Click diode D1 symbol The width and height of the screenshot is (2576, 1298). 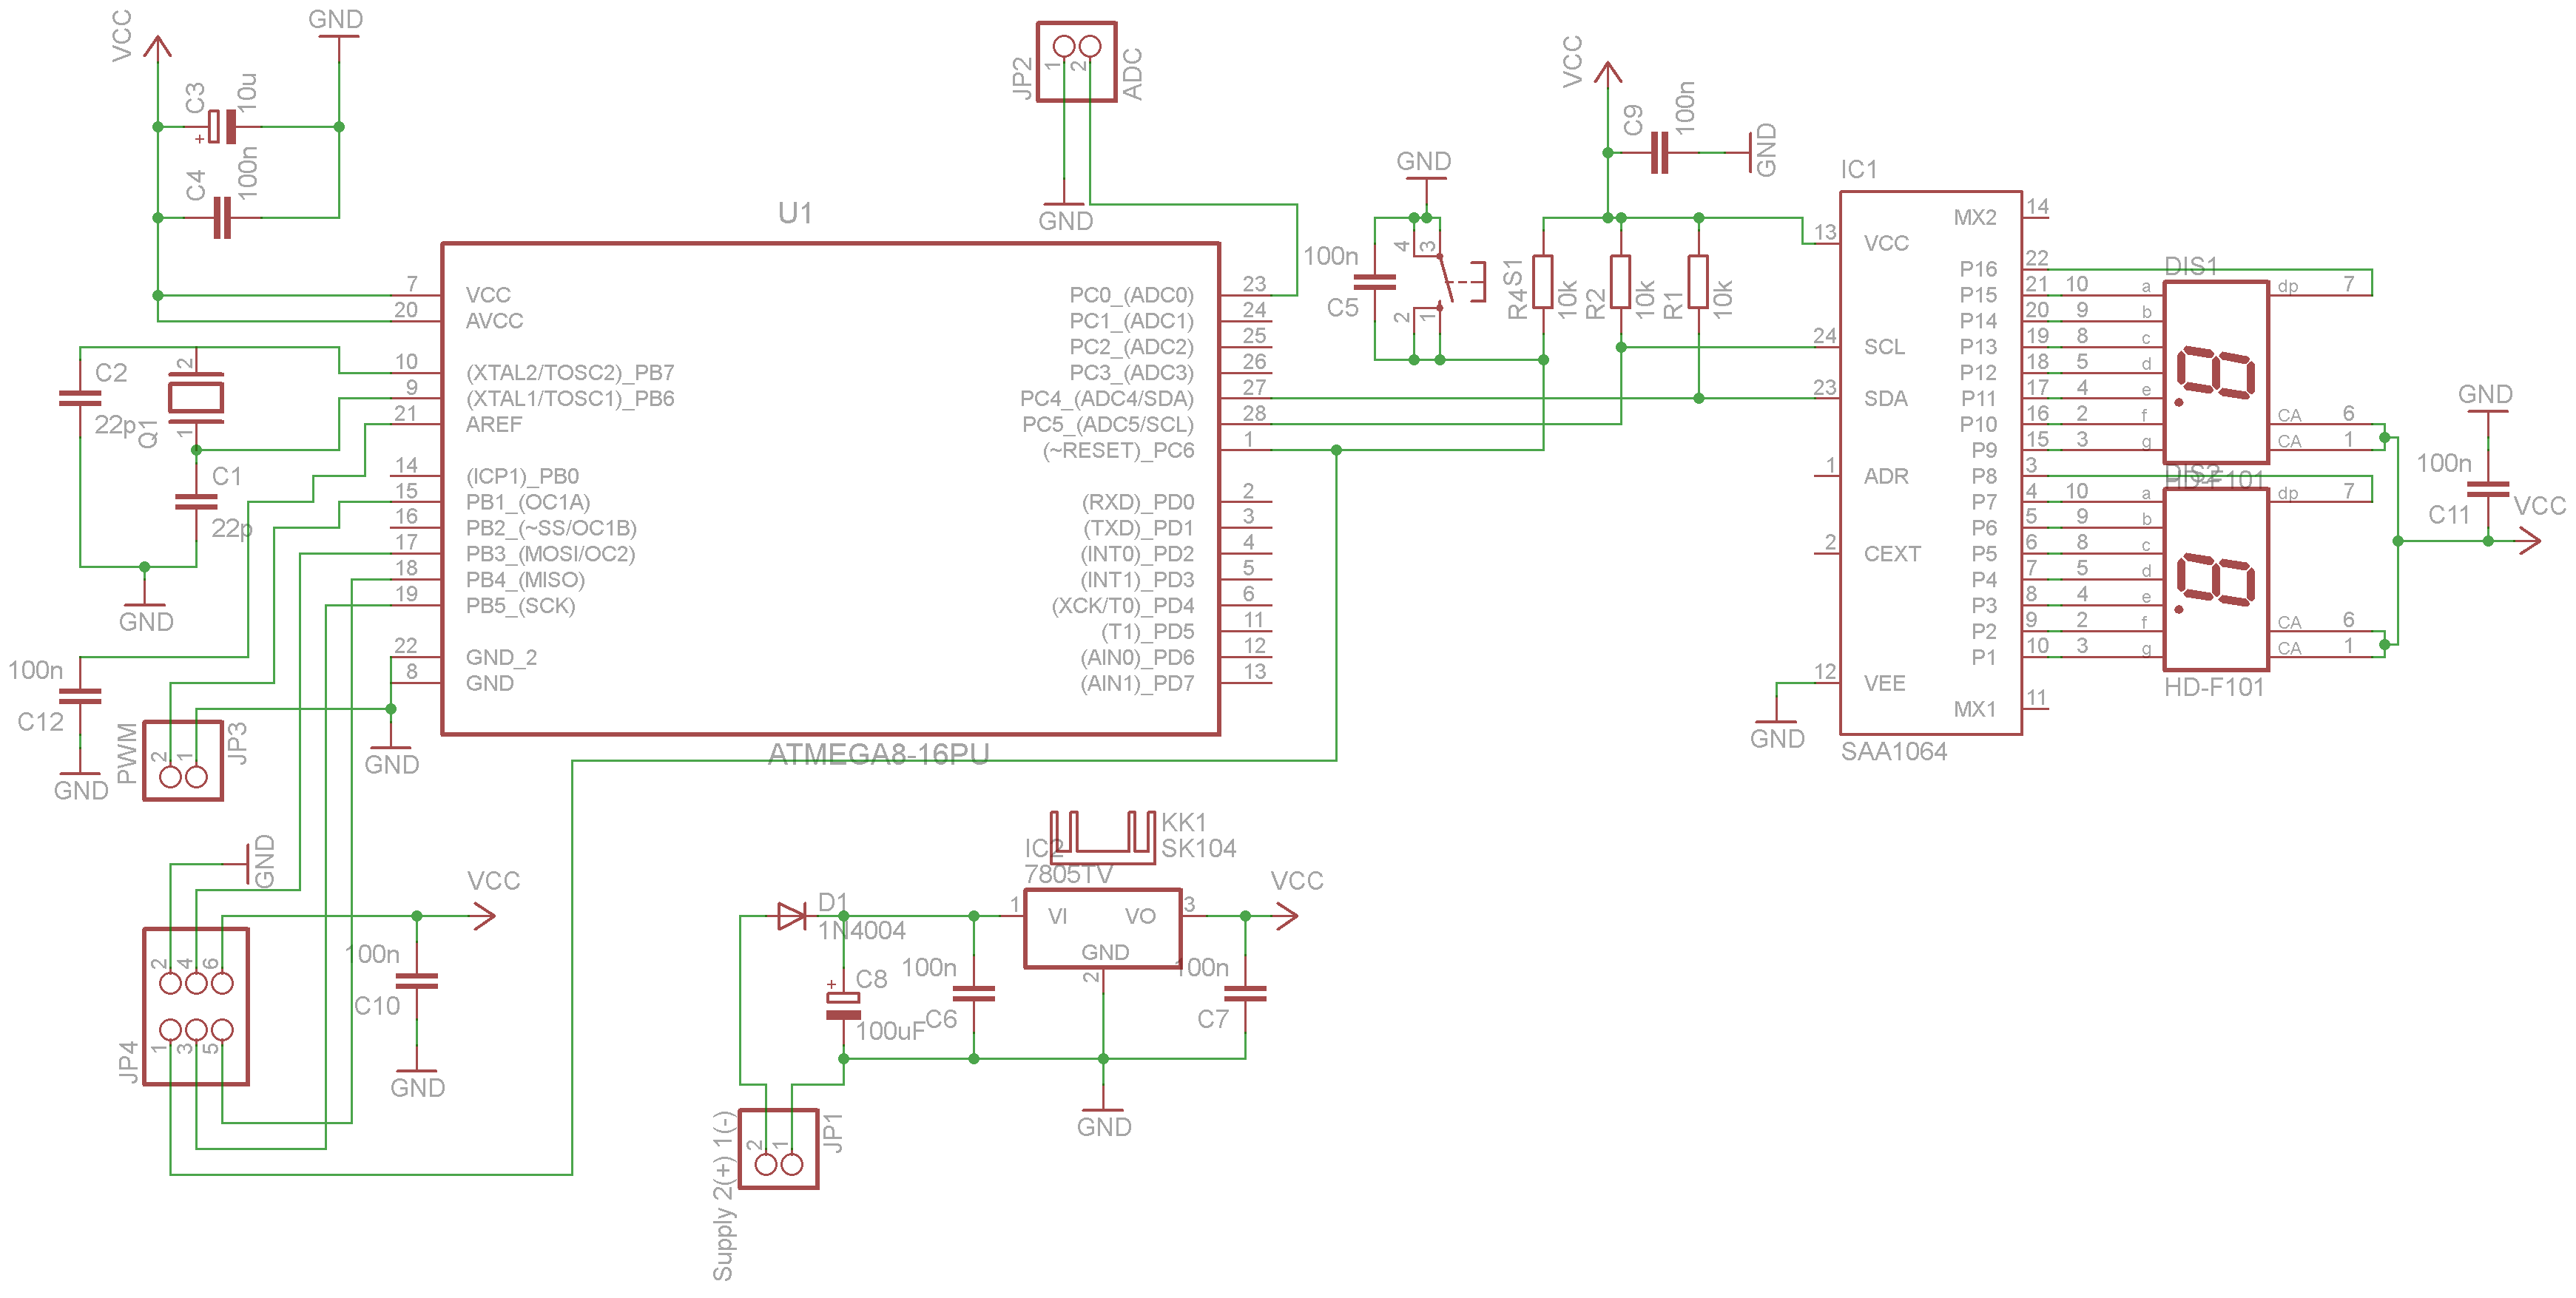[792, 916]
